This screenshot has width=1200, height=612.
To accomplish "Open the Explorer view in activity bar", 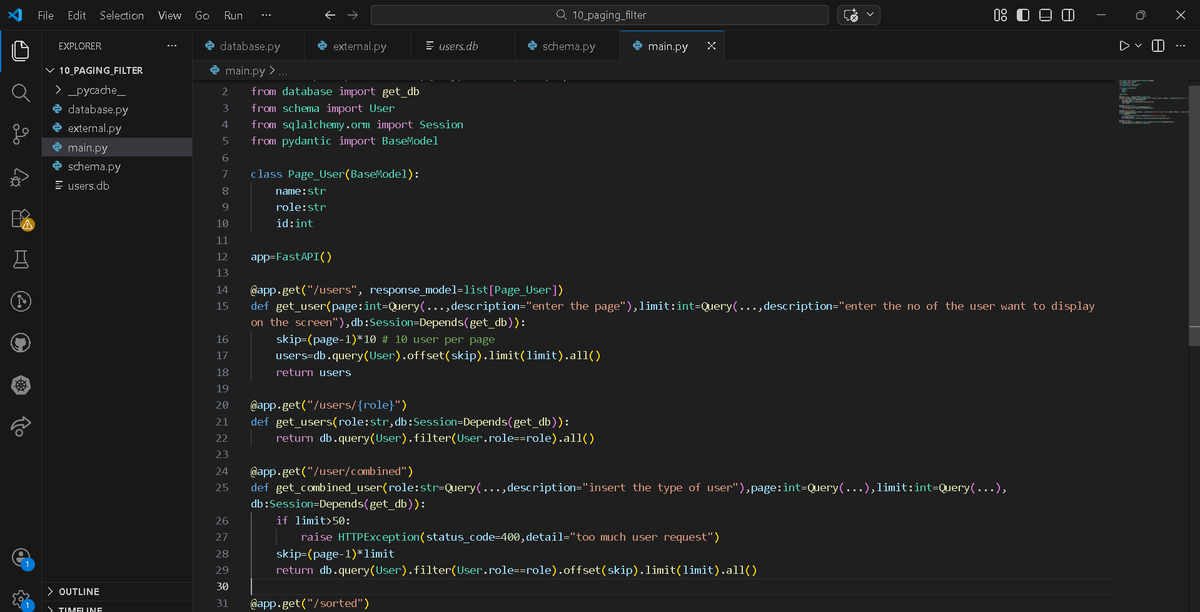I will pos(22,49).
